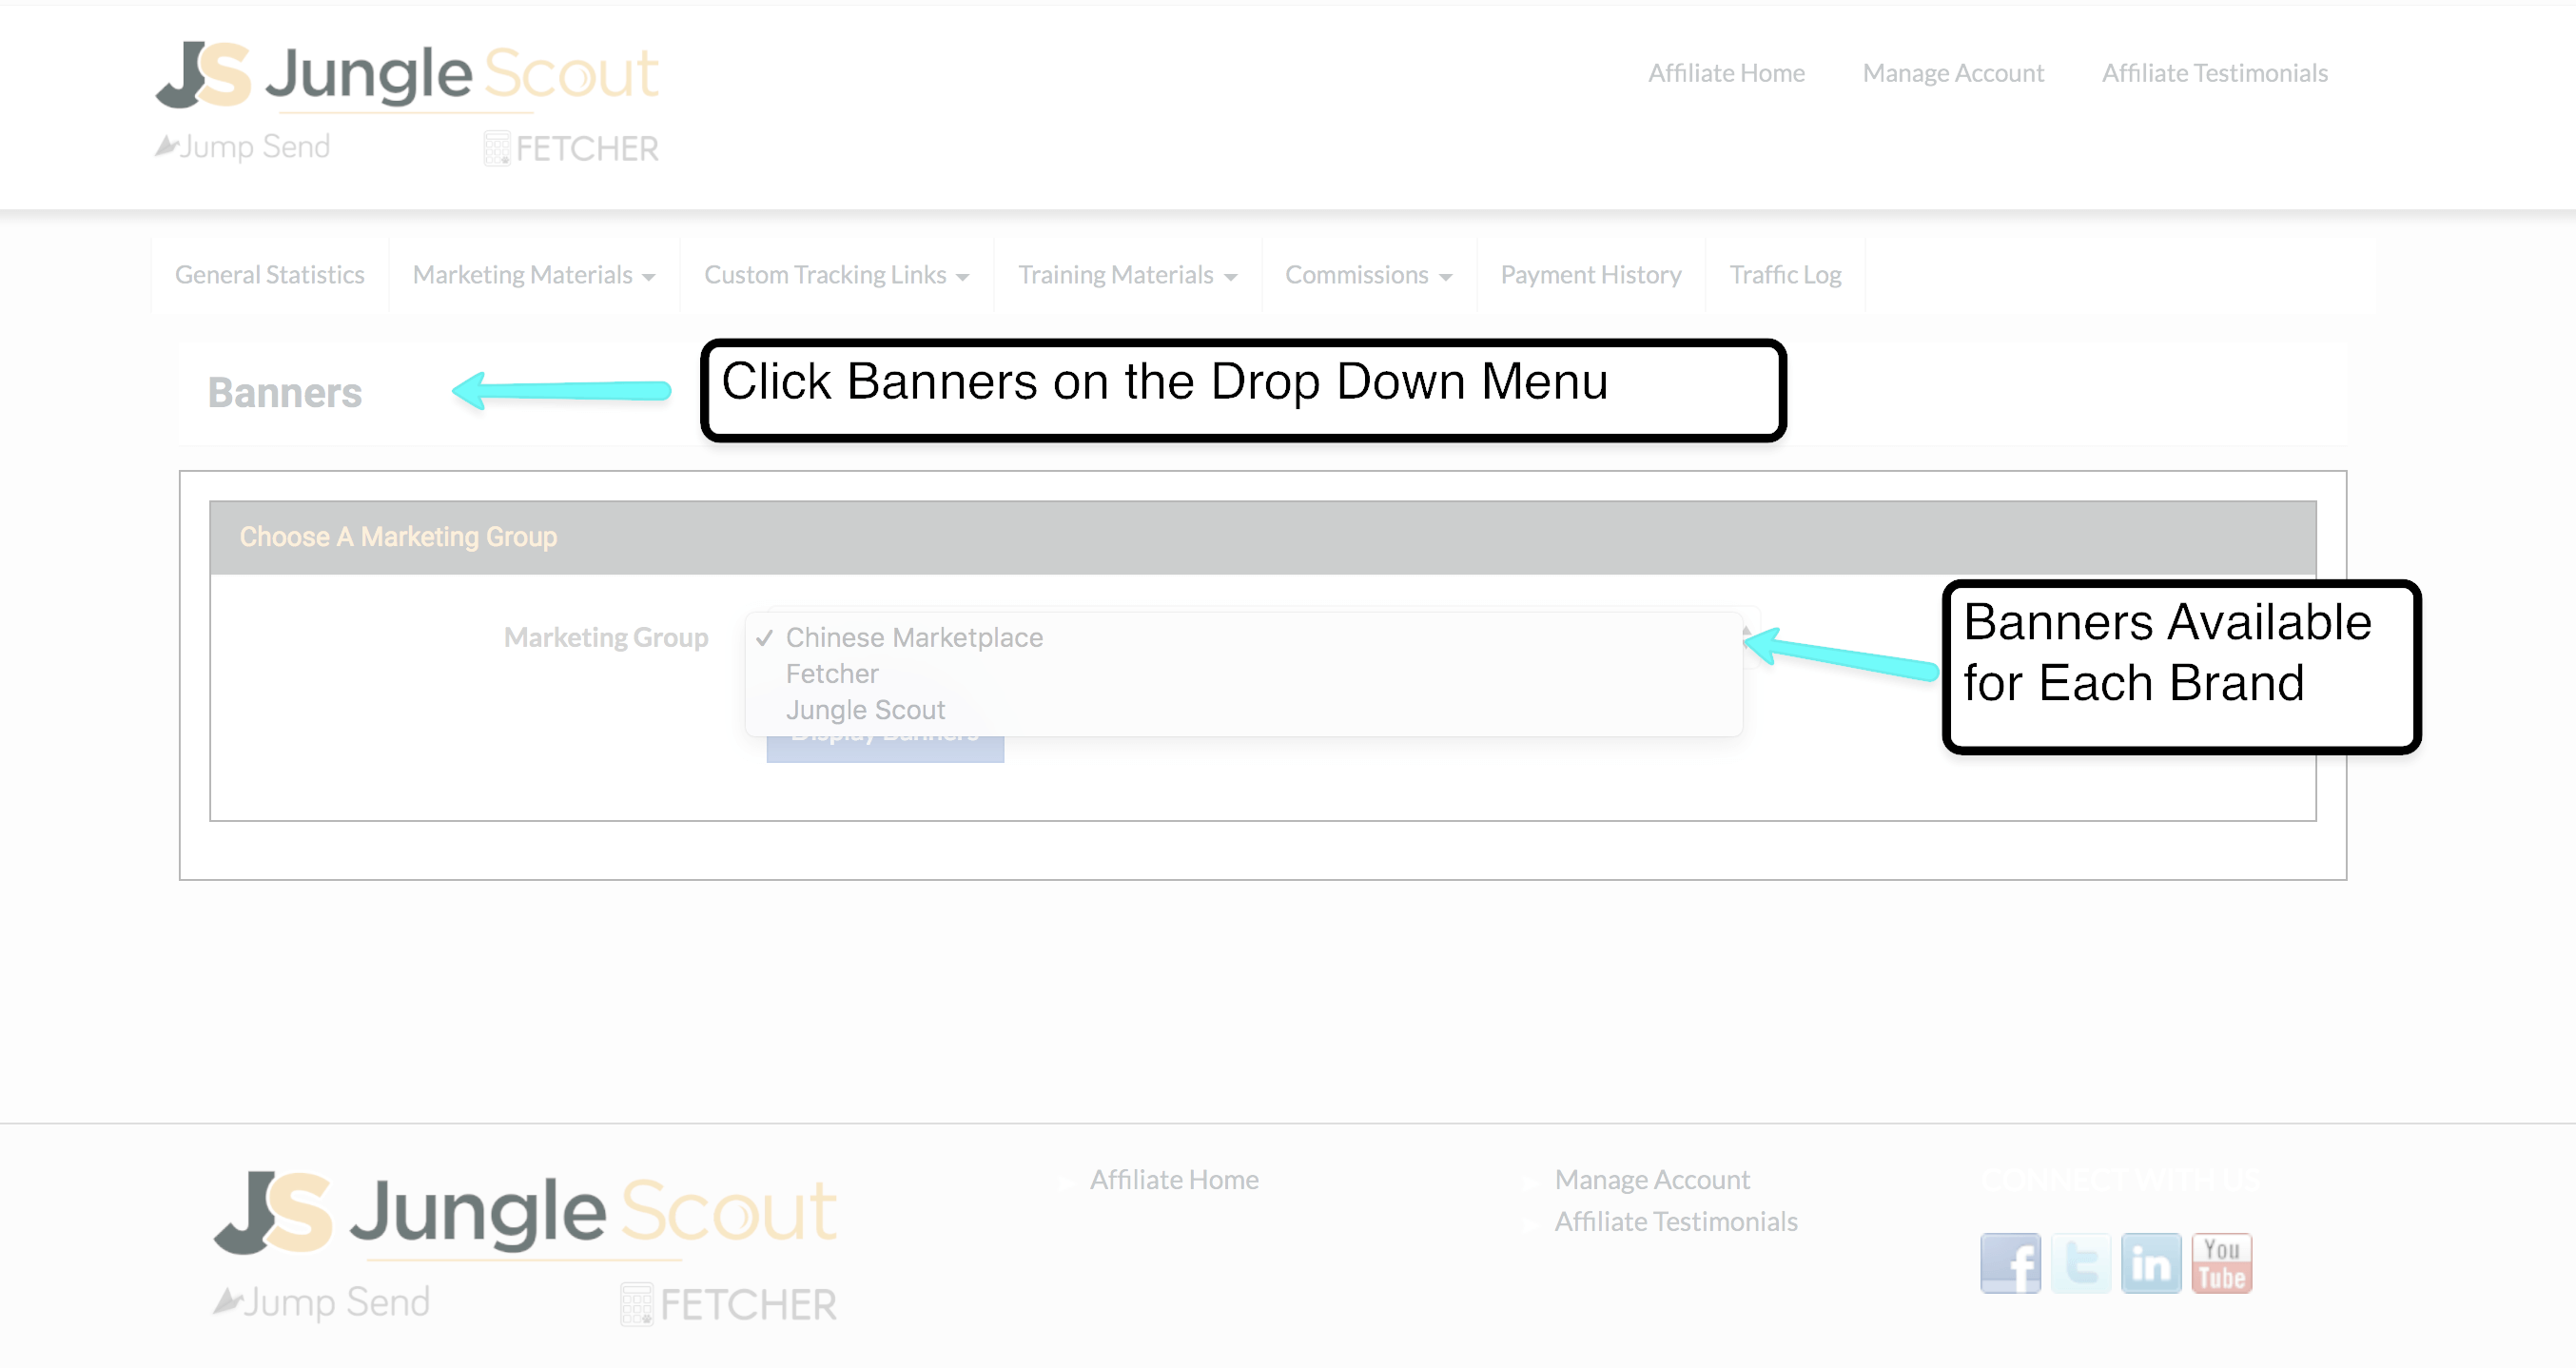The width and height of the screenshot is (2576, 1368).
Task: Open the Traffic Log tab
Action: click(1785, 275)
